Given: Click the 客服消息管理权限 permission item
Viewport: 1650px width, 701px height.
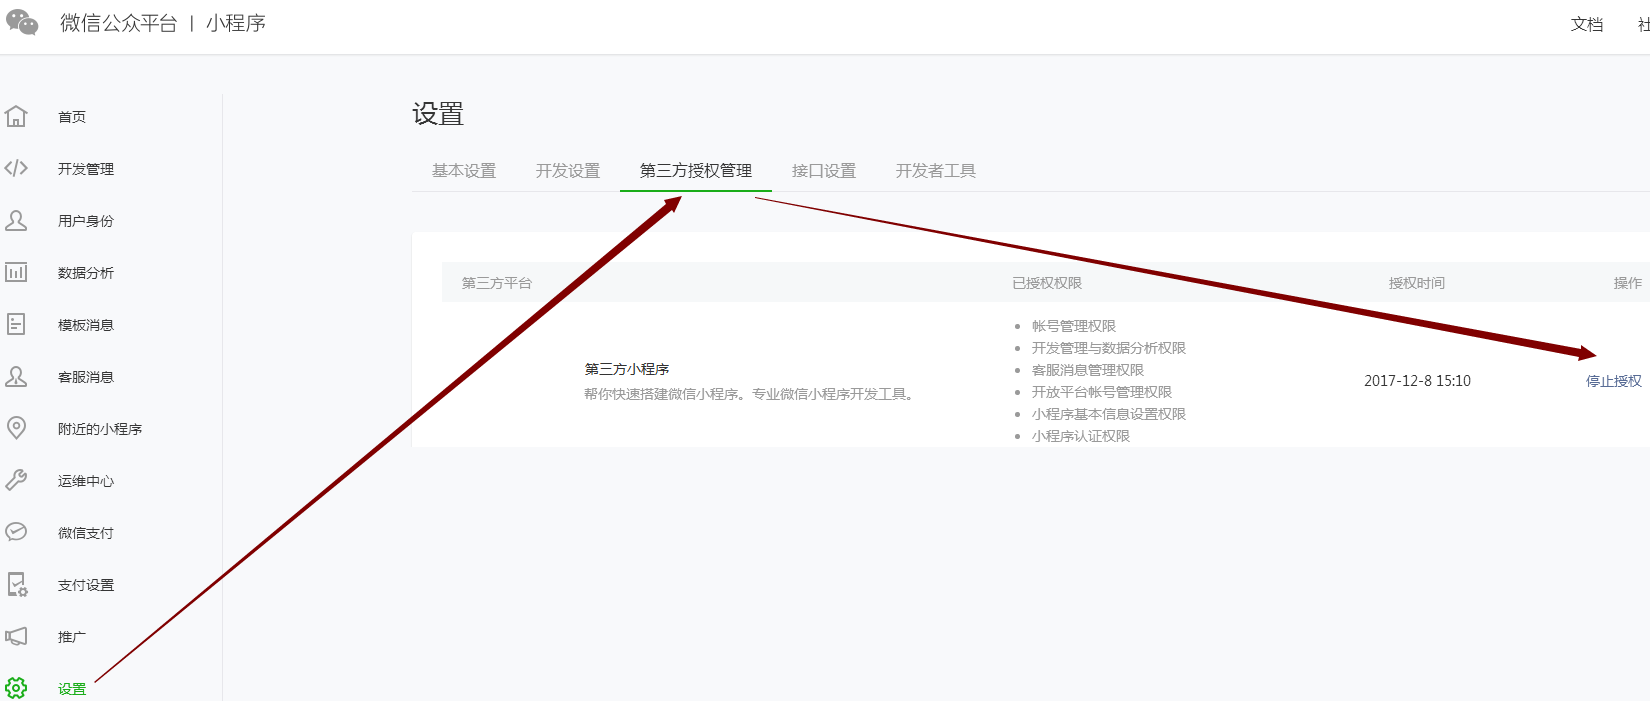Looking at the screenshot, I should [x=1088, y=370].
